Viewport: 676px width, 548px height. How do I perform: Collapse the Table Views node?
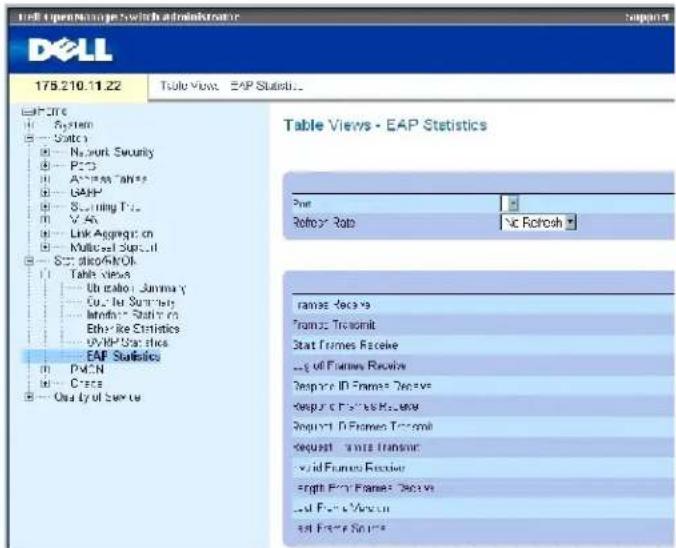pos(45,275)
